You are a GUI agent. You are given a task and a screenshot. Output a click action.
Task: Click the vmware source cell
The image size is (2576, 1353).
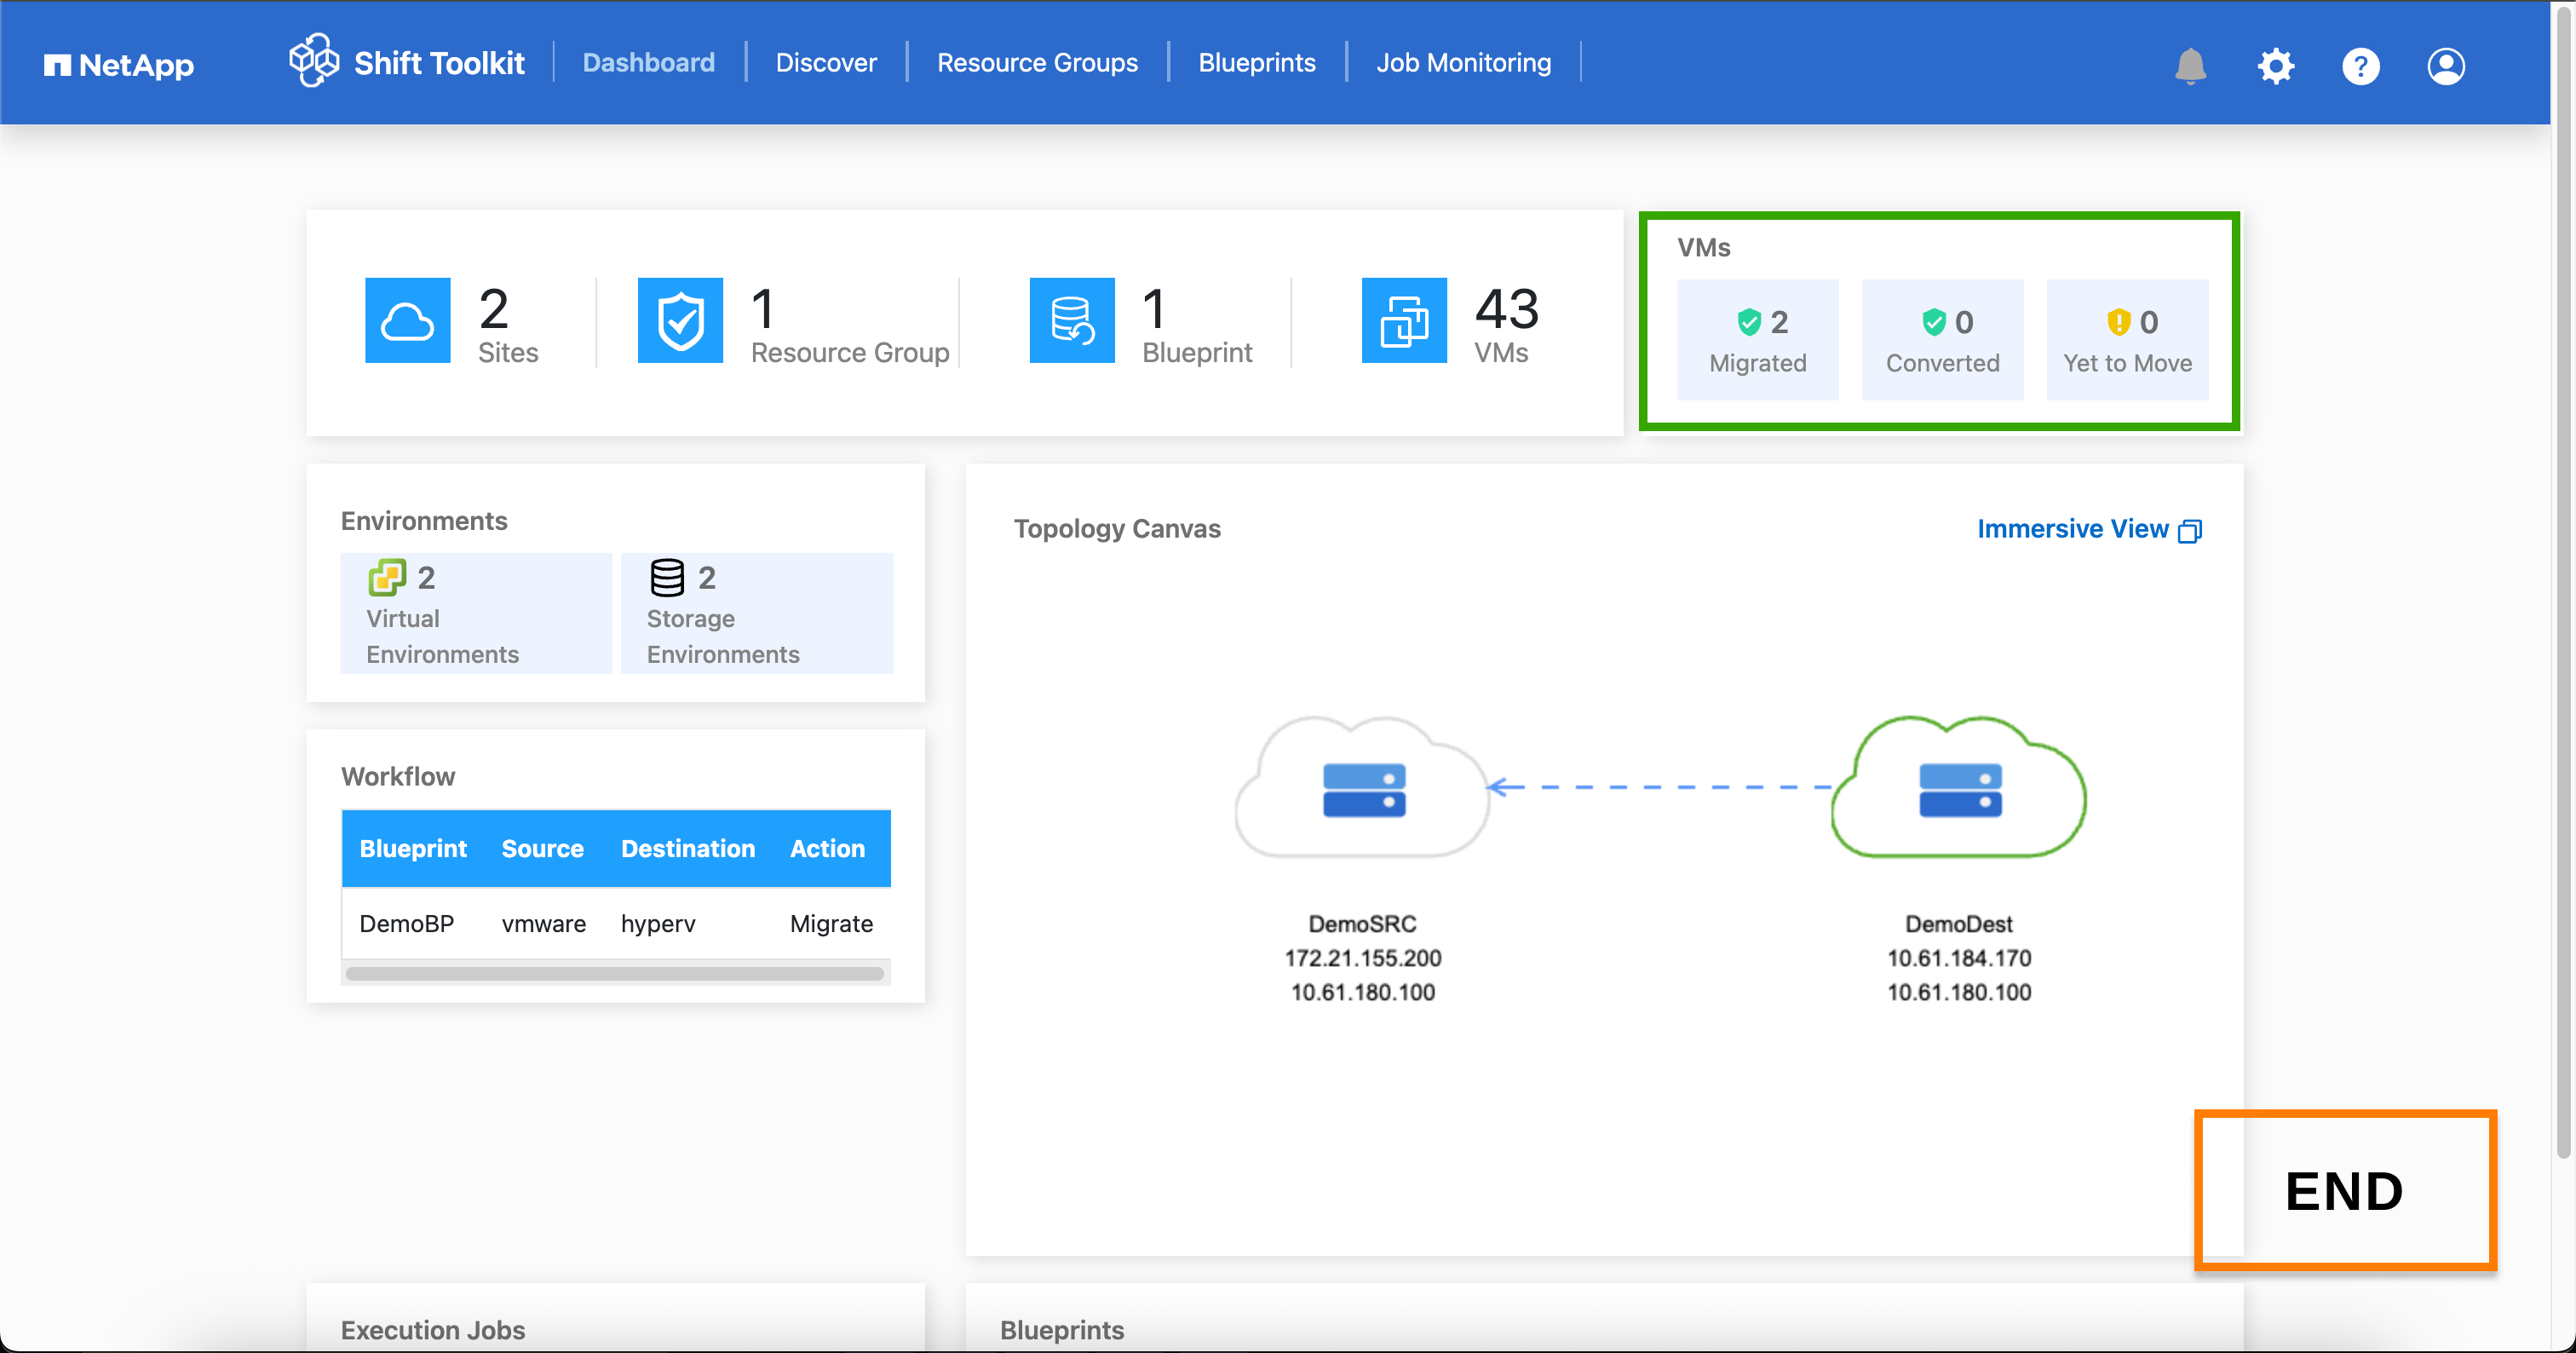pyautogui.click(x=544, y=923)
